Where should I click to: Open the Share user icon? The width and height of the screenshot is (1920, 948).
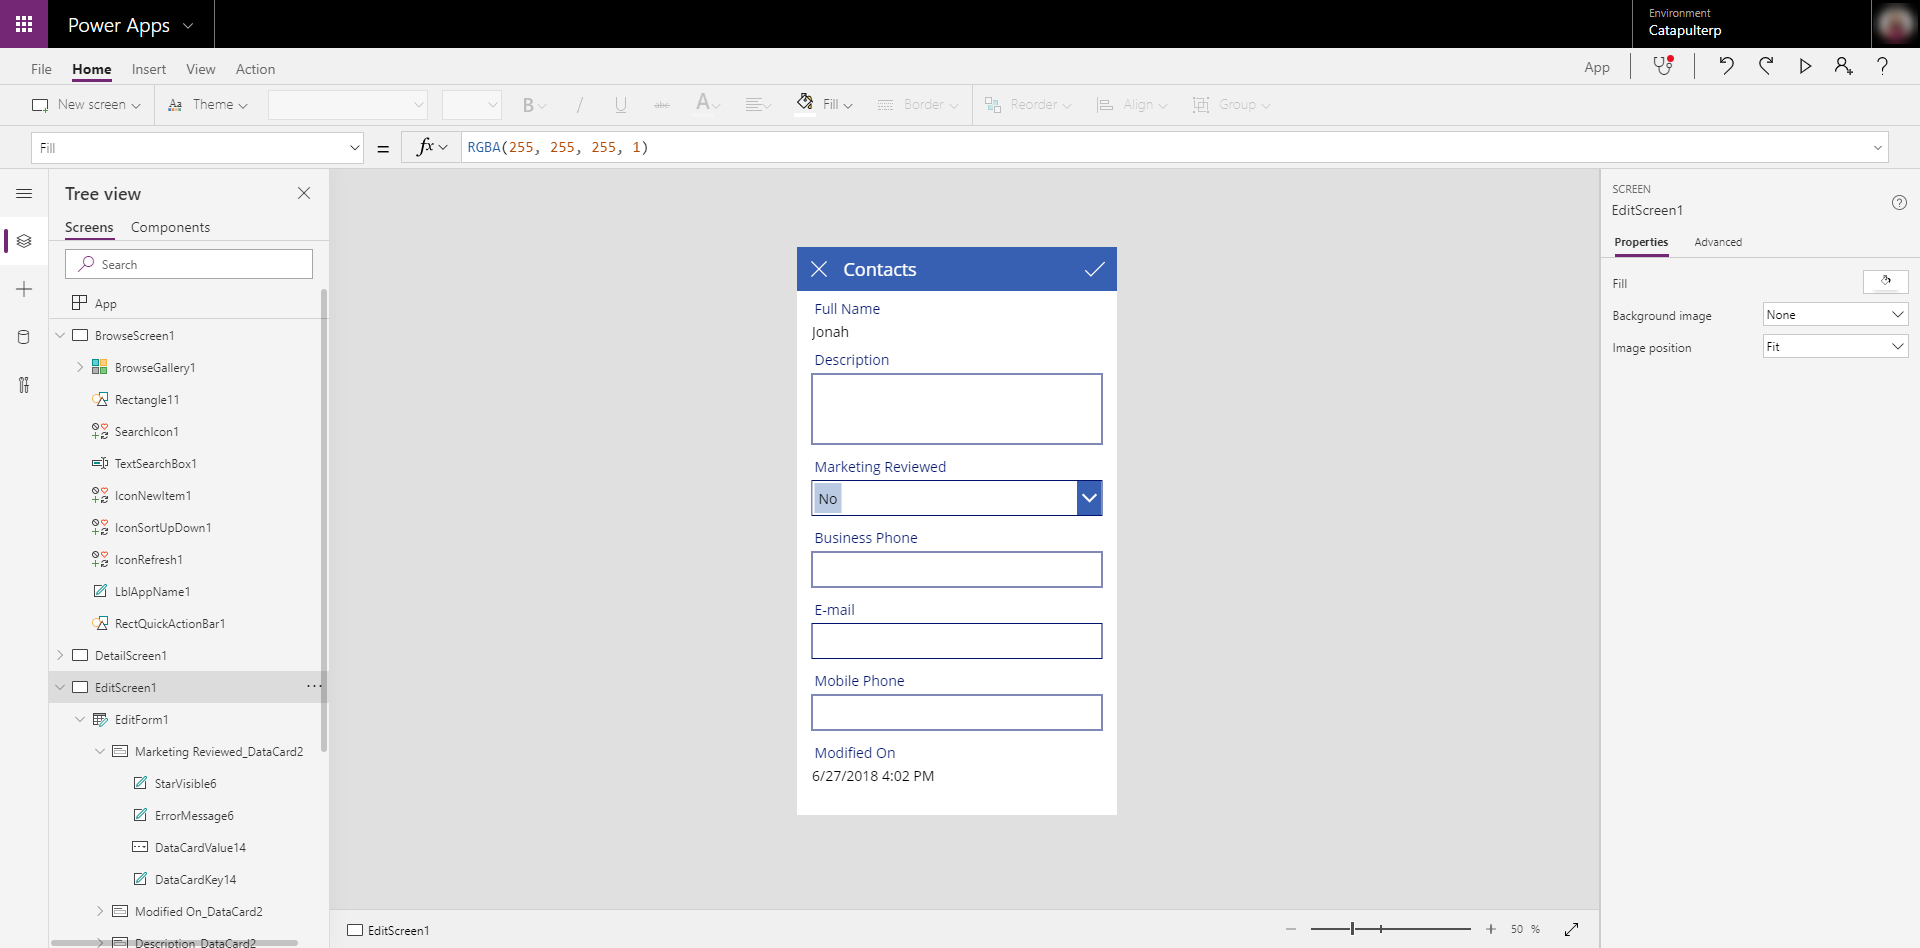1843,66
